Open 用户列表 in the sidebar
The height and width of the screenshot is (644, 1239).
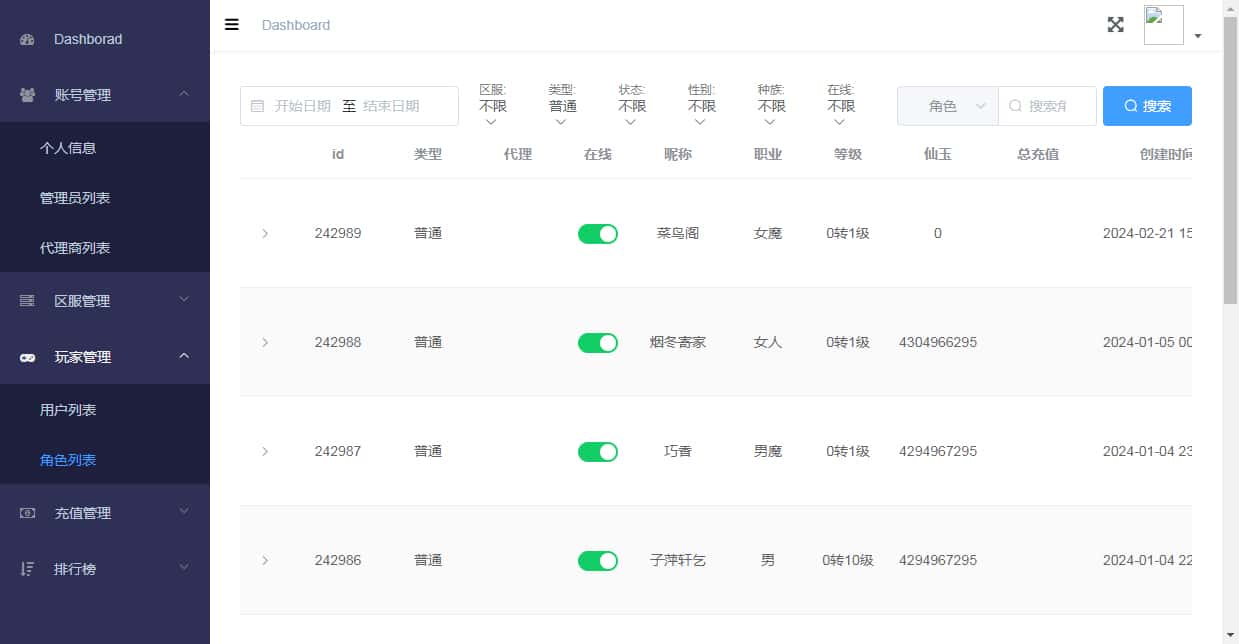pos(68,410)
